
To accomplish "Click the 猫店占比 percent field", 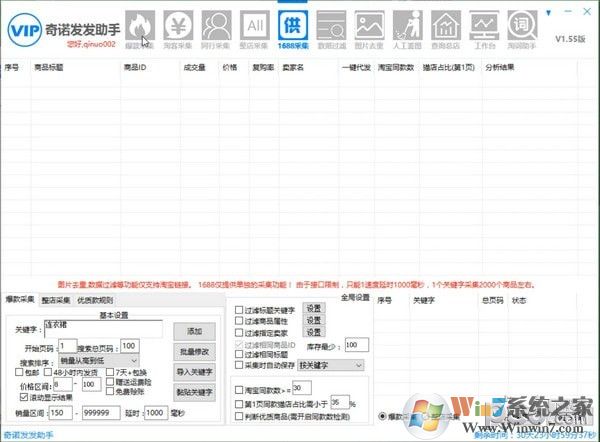I will click(x=339, y=402).
